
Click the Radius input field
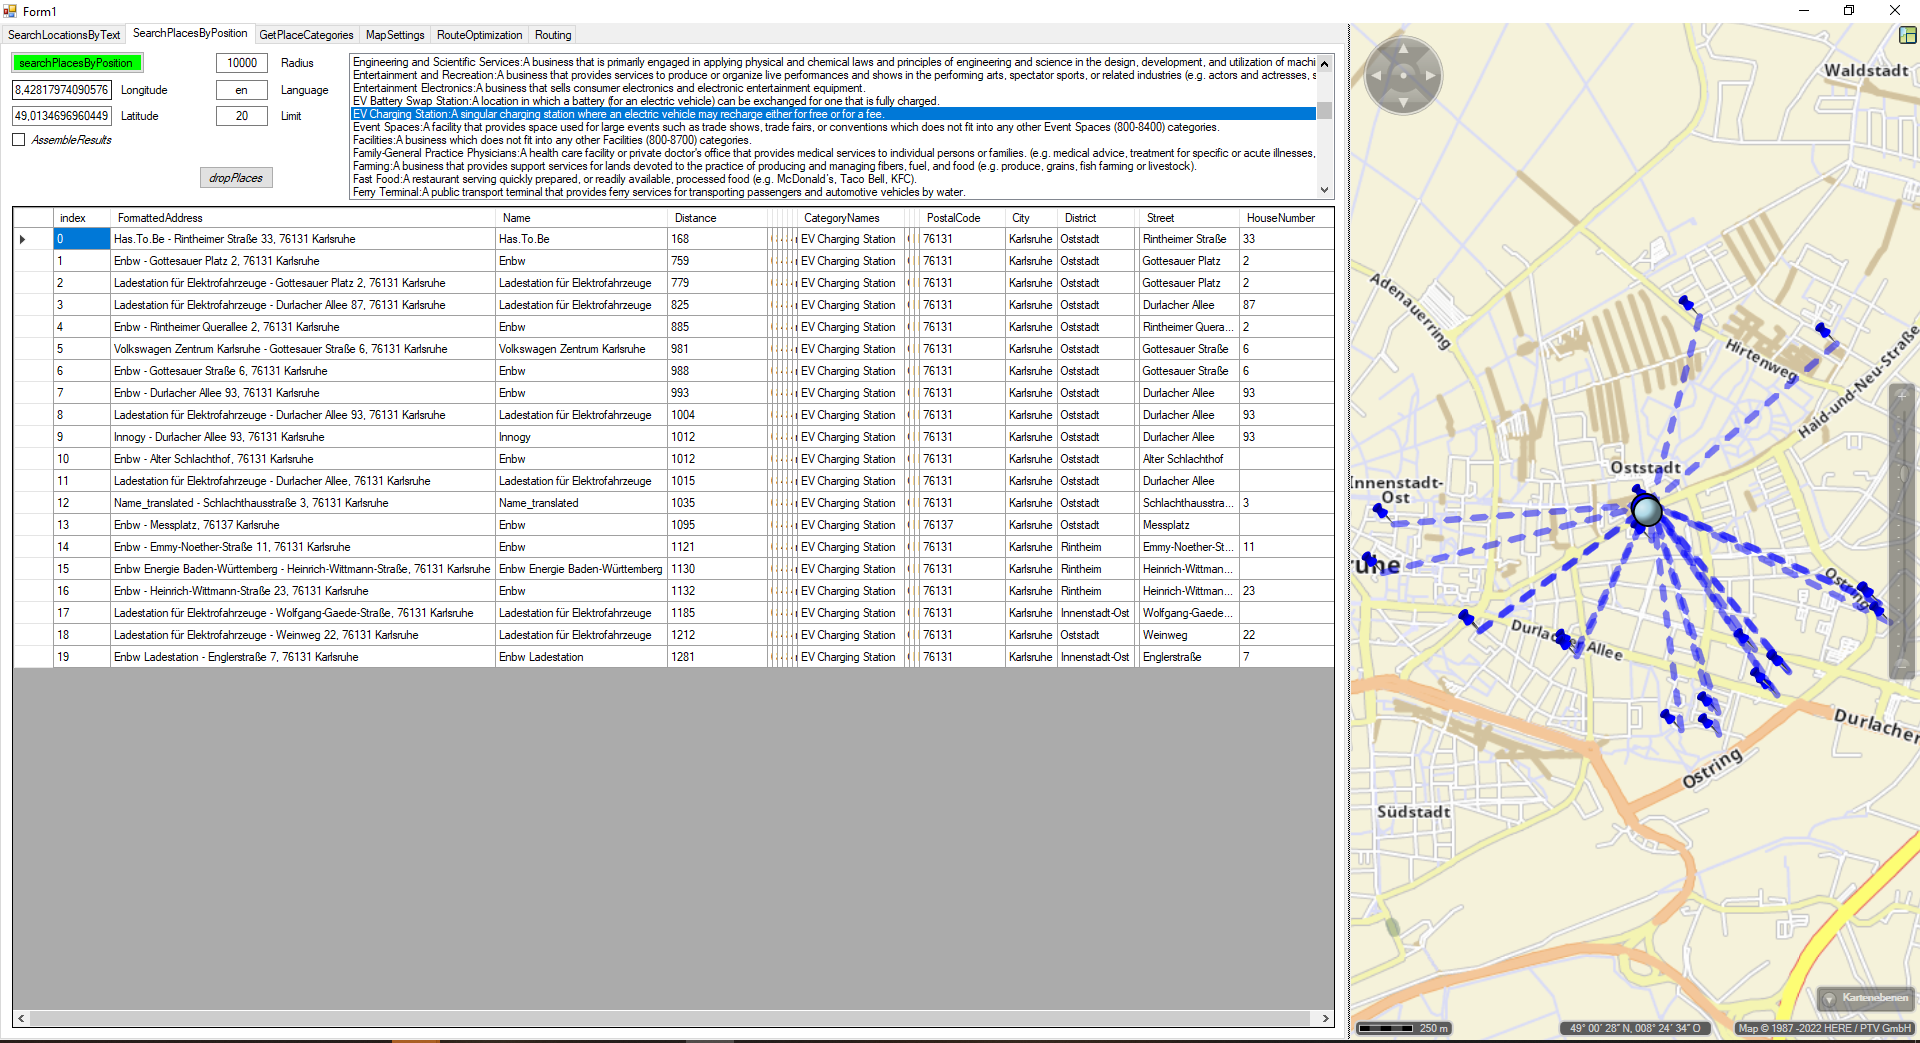pyautogui.click(x=242, y=63)
